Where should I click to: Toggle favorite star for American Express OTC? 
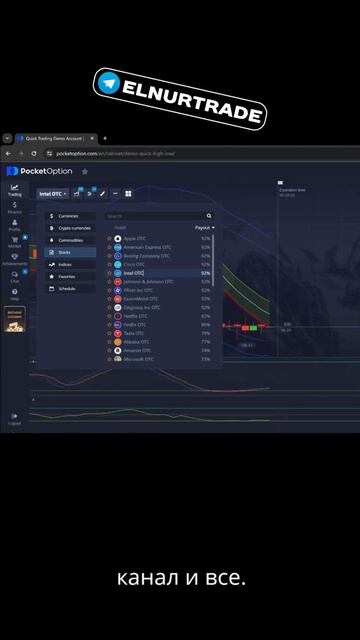109,247
